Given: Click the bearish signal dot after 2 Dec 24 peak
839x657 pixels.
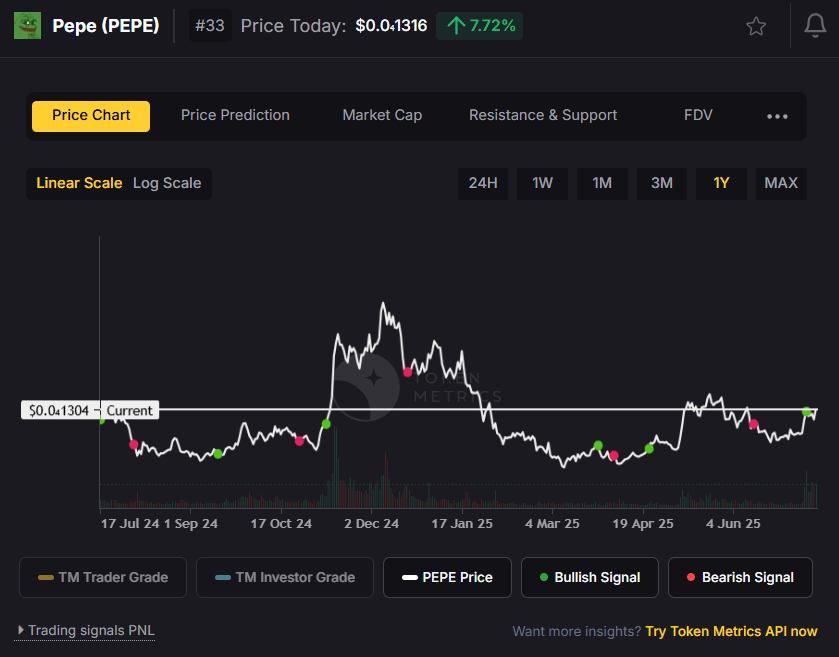Looking at the screenshot, I should point(408,372).
